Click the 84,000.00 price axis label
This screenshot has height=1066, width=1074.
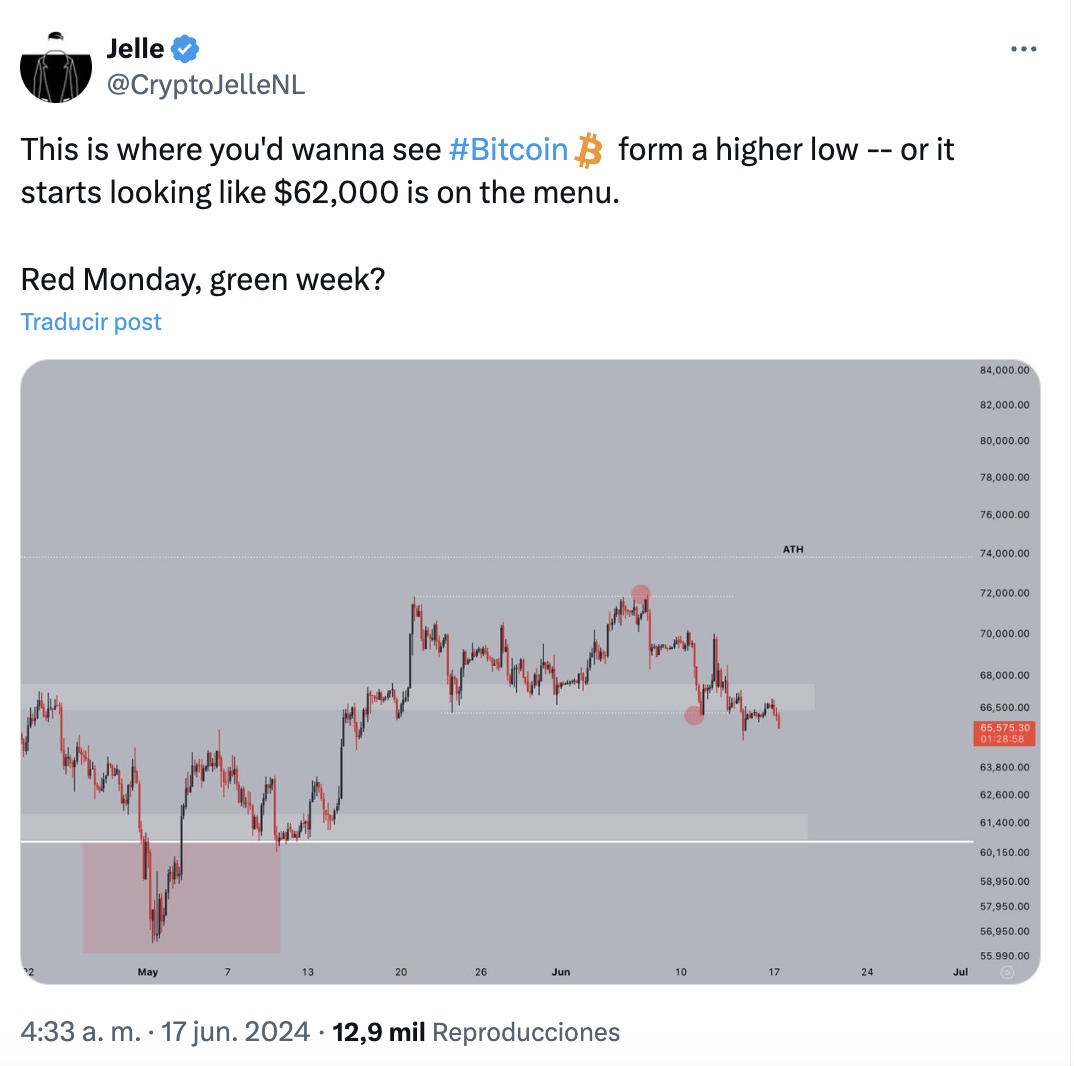point(1003,370)
